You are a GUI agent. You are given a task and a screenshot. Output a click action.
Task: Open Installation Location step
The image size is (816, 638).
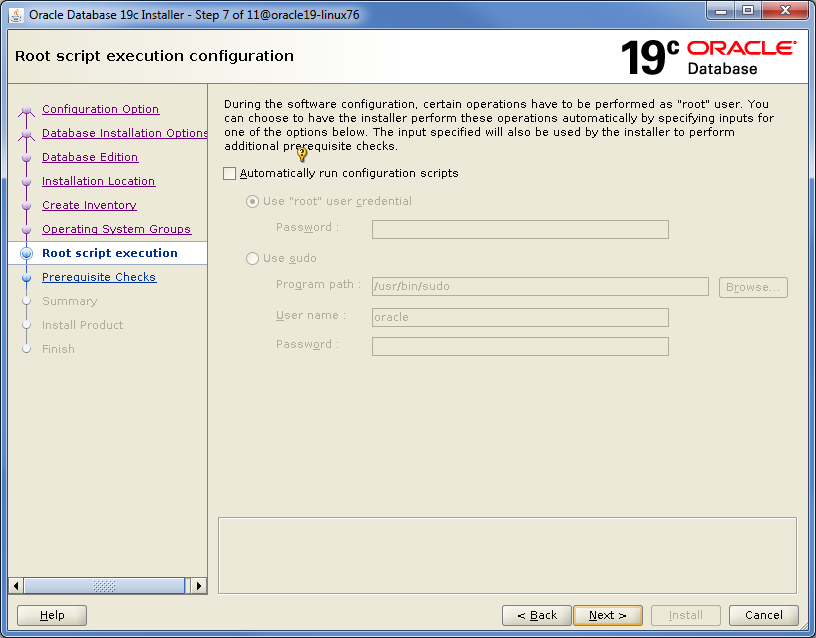tap(98, 182)
